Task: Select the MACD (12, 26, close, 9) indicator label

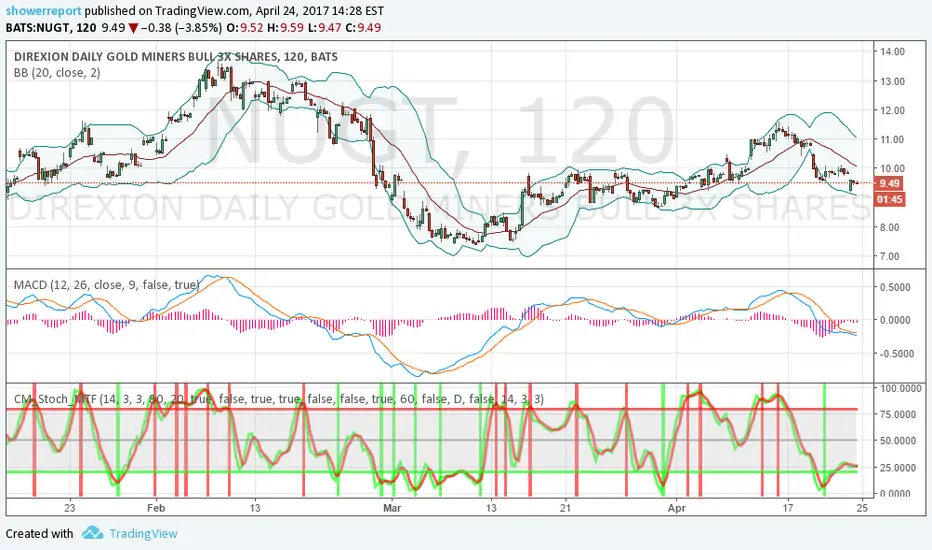Action: tap(106, 285)
